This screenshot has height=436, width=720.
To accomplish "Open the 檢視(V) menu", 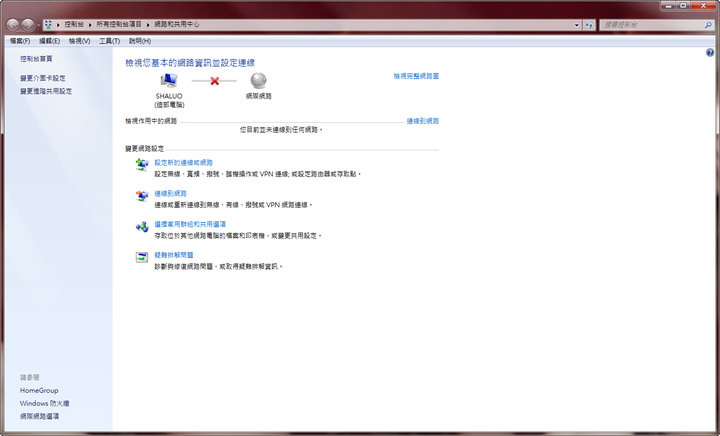I will (x=79, y=41).
